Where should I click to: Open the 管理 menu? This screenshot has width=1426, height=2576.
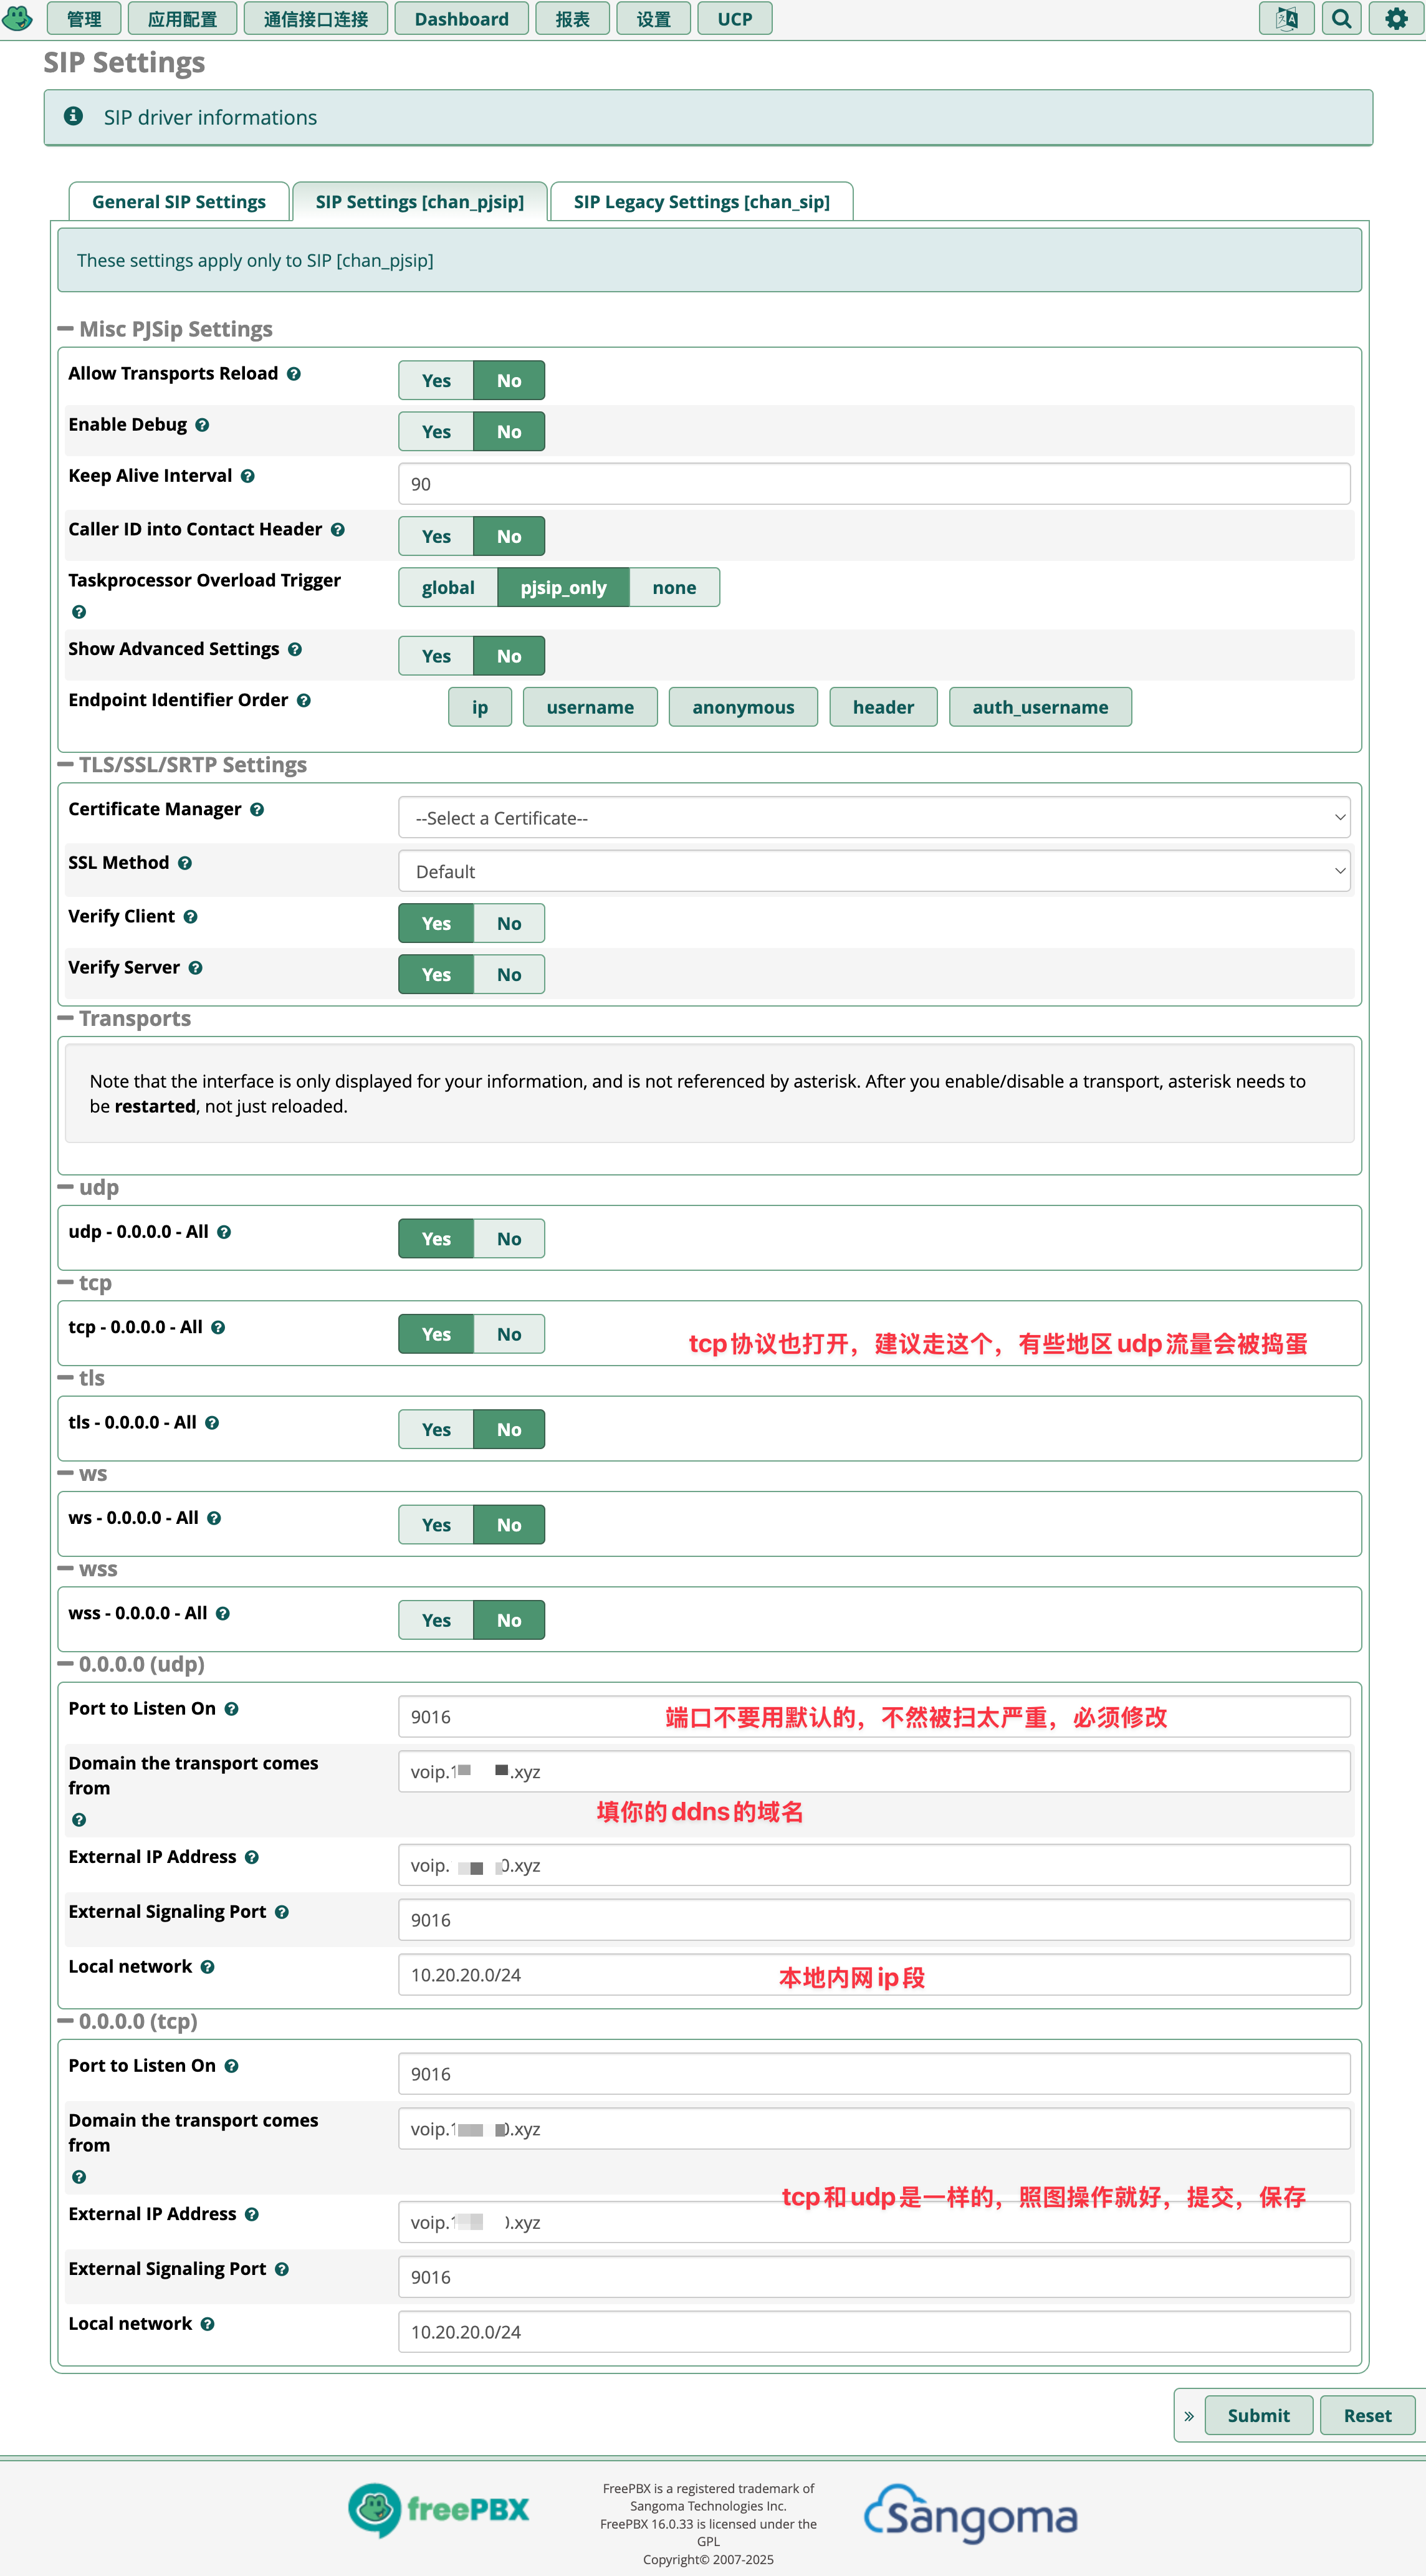[x=84, y=19]
